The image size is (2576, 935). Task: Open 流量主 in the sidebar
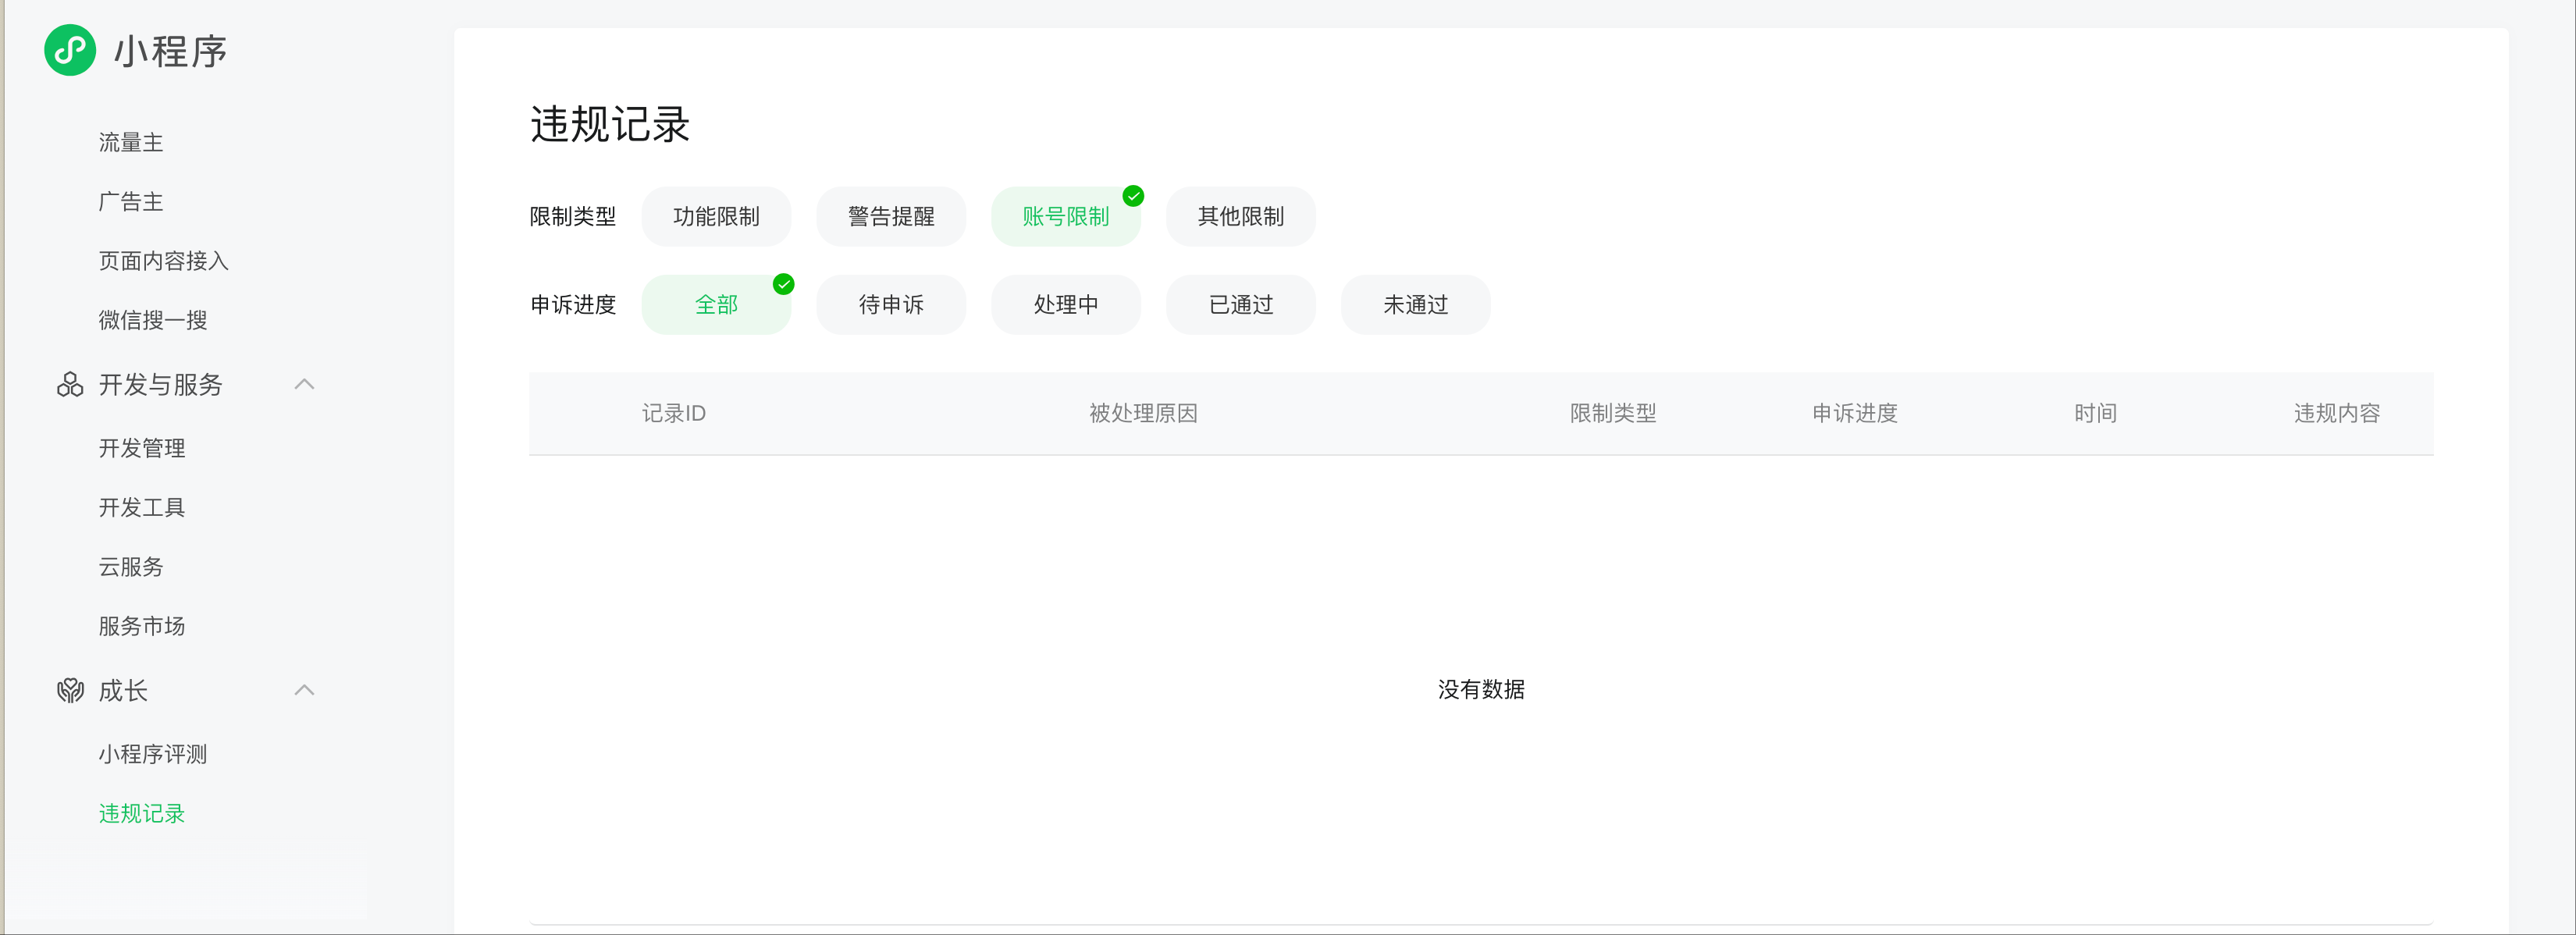click(x=131, y=143)
